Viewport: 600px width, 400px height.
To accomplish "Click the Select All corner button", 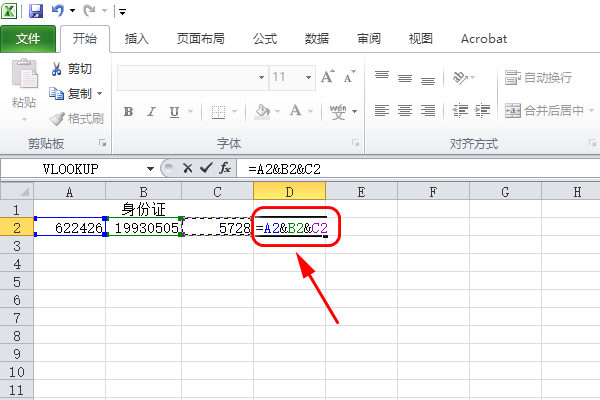I will tap(17, 191).
